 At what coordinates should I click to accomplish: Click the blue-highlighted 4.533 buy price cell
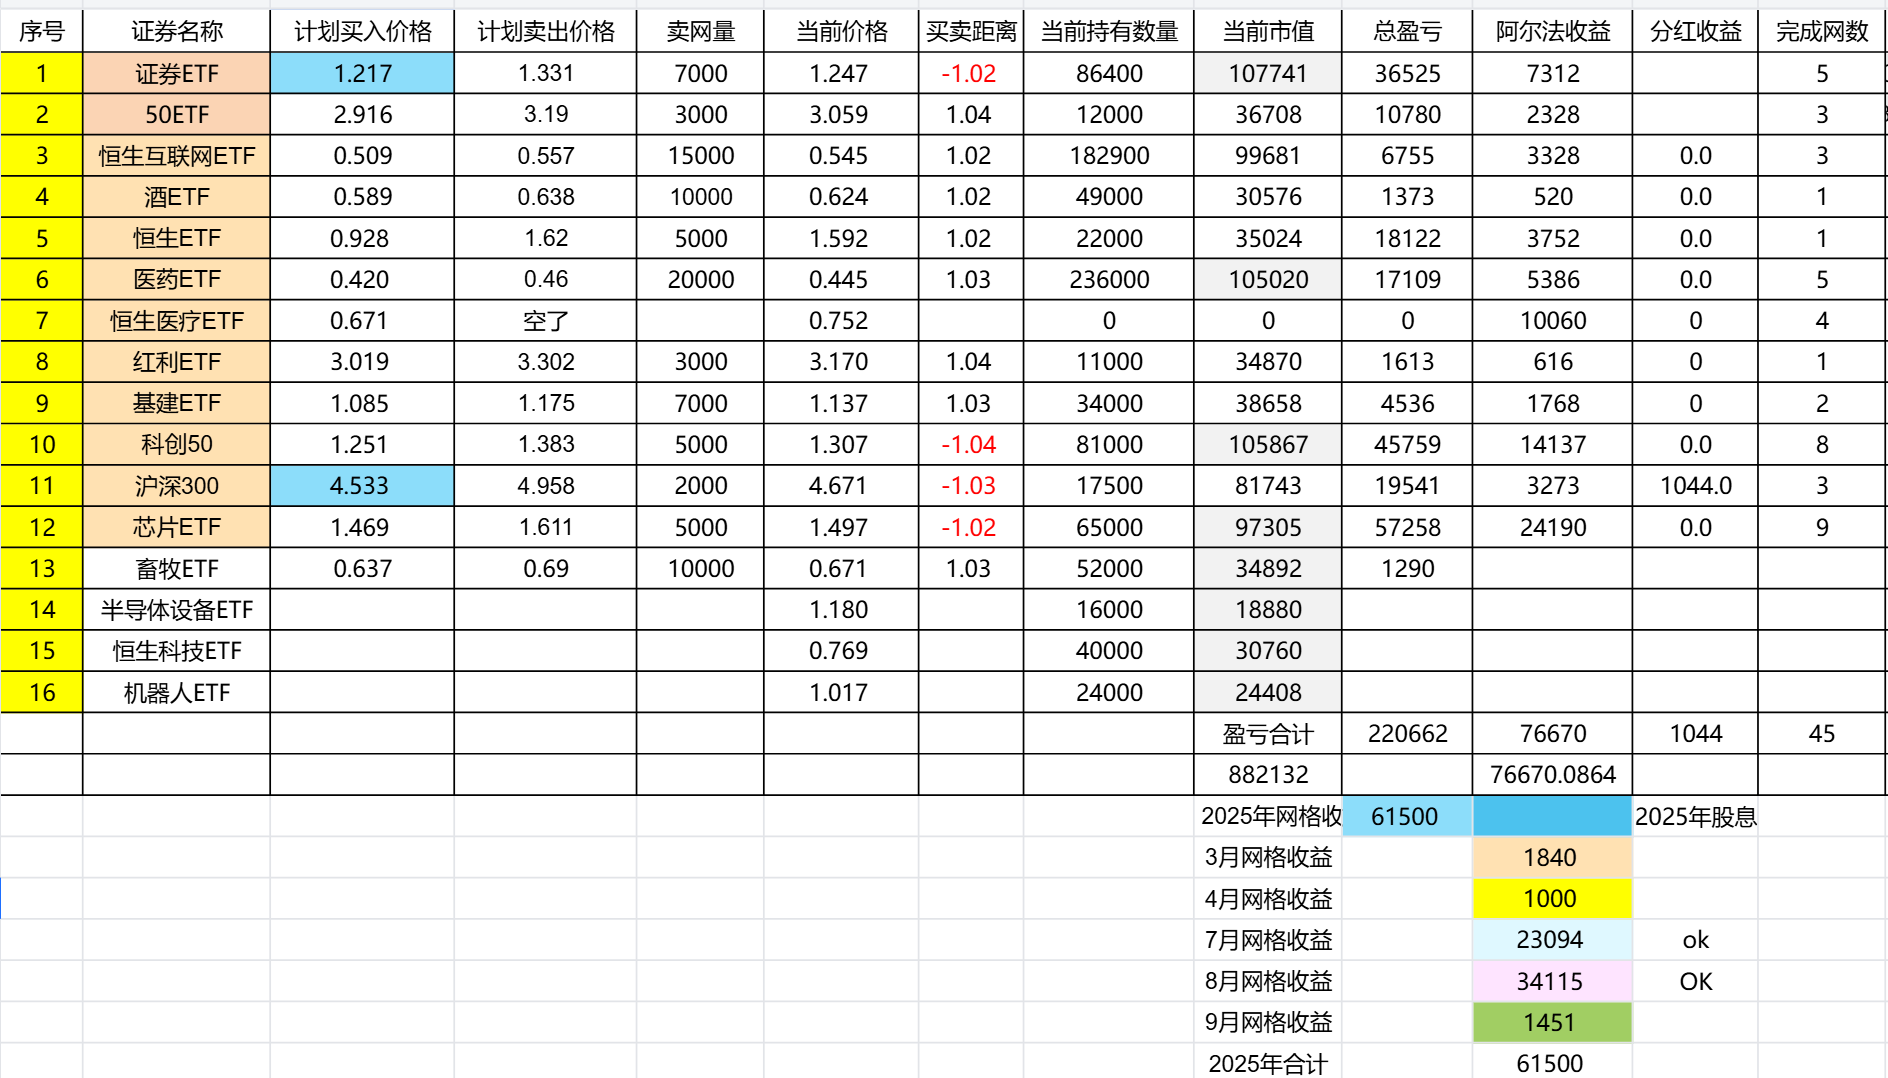click(362, 486)
